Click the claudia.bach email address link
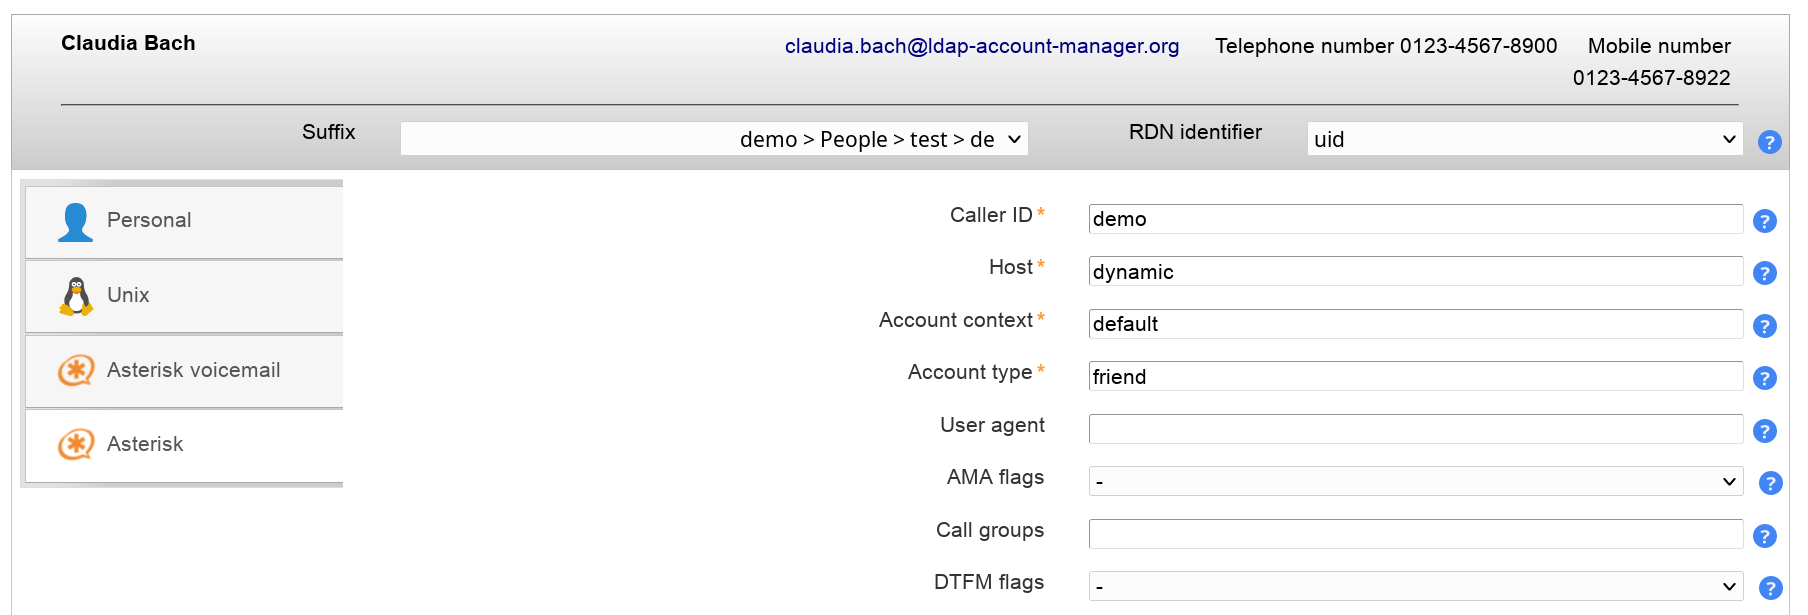This screenshot has width=1808, height=615. (x=981, y=46)
